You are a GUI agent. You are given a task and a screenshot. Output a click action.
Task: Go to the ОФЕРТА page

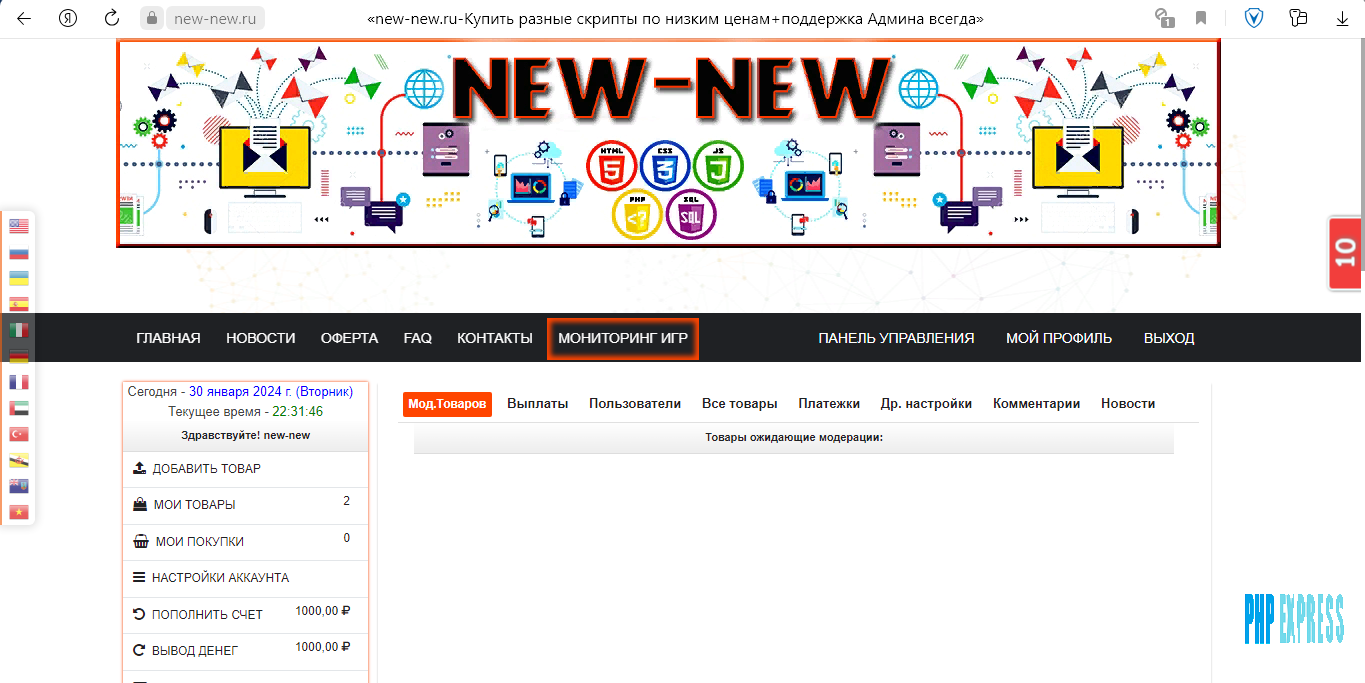click(349, 338)
